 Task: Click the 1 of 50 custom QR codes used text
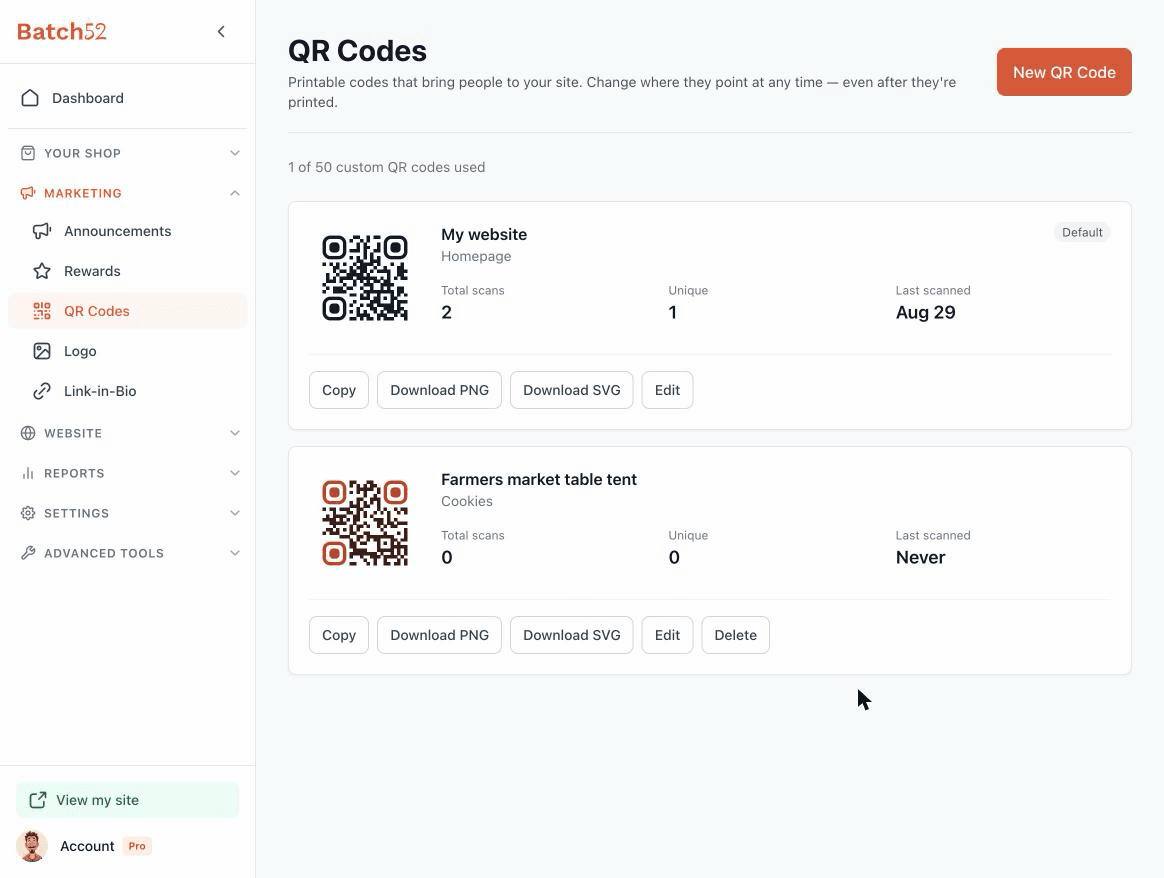pyautogui.click(x=387, y=167)
